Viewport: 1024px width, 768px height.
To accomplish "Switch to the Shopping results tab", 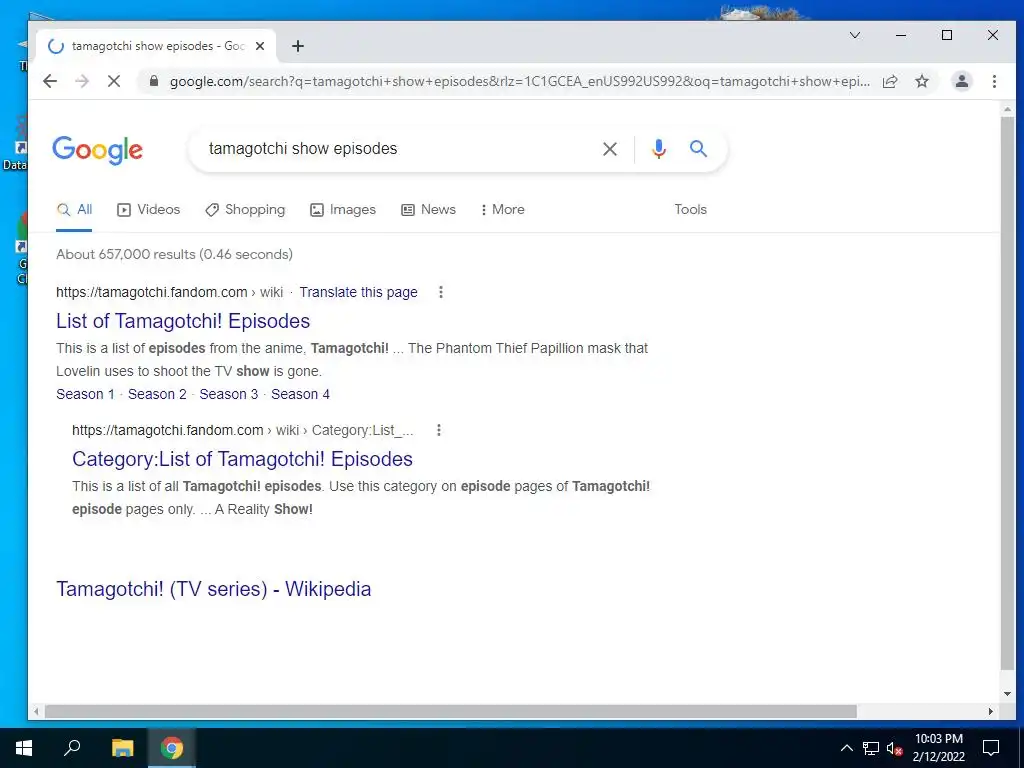I will tap(245, 210).
